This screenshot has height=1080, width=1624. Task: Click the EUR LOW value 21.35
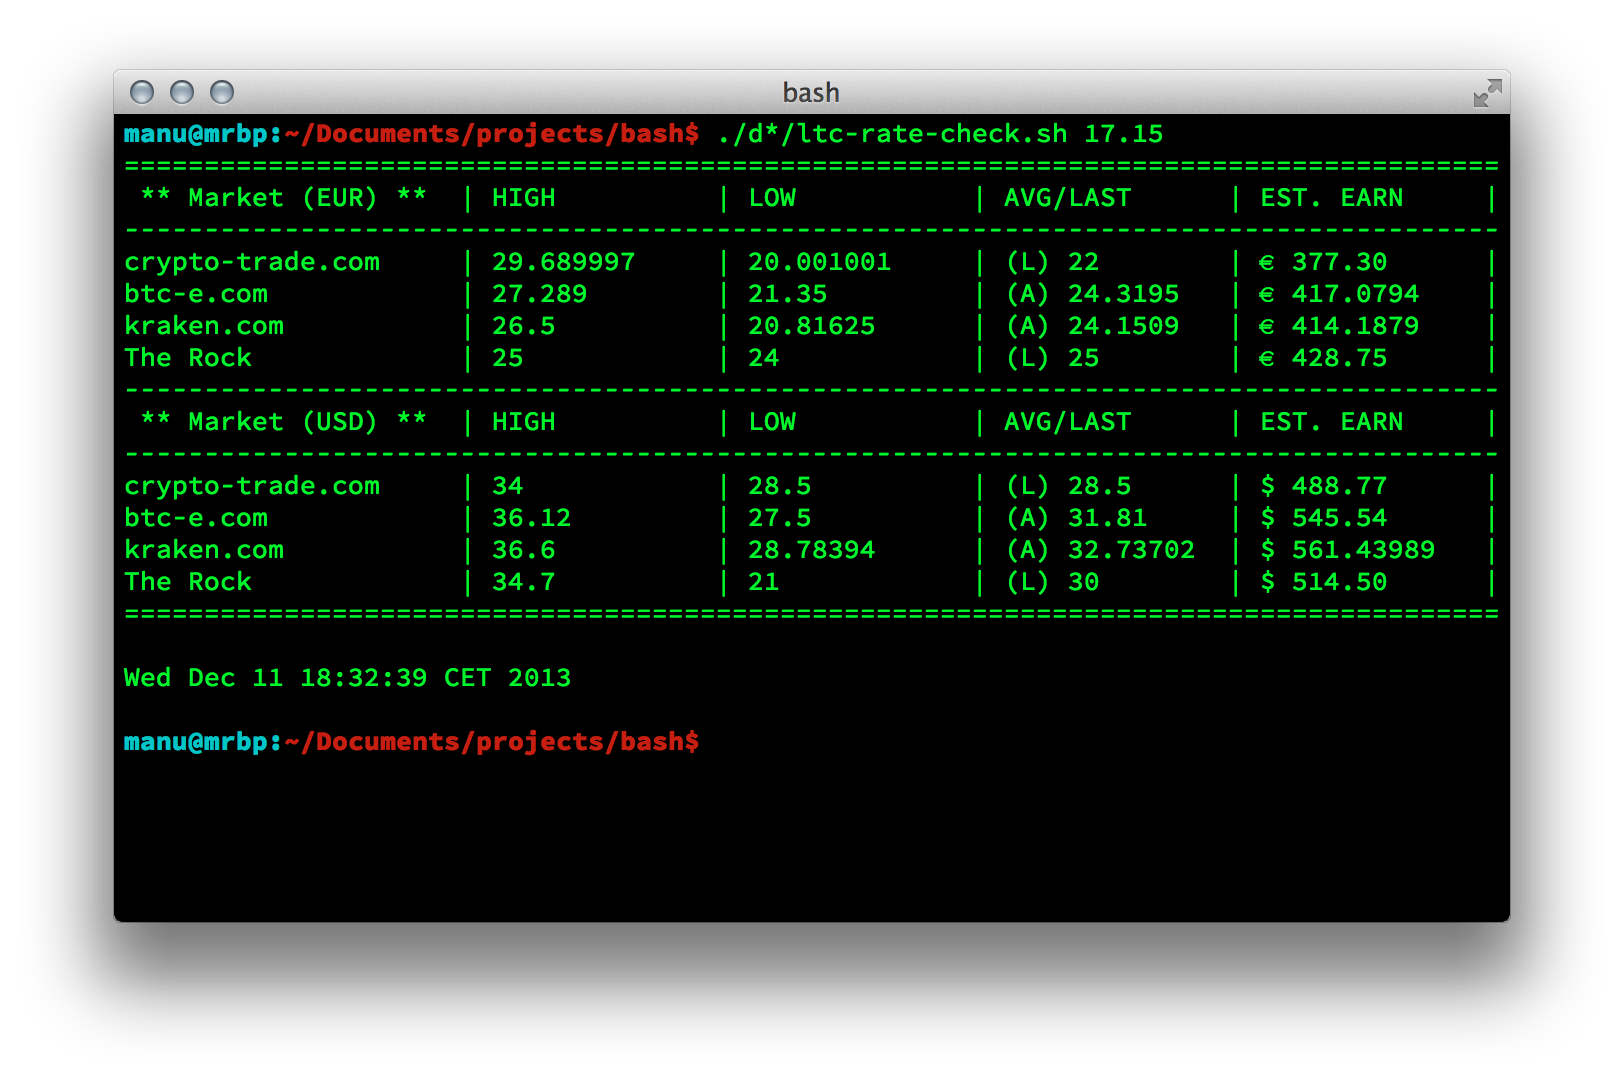click(787, 294)
